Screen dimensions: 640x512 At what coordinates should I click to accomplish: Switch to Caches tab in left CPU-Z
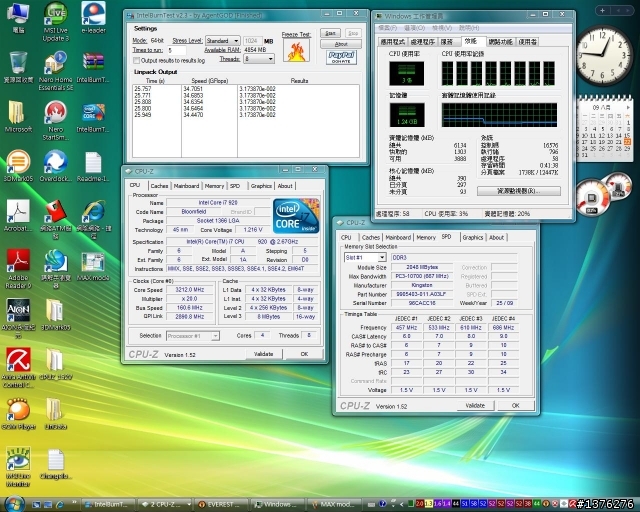coord(159,186)
